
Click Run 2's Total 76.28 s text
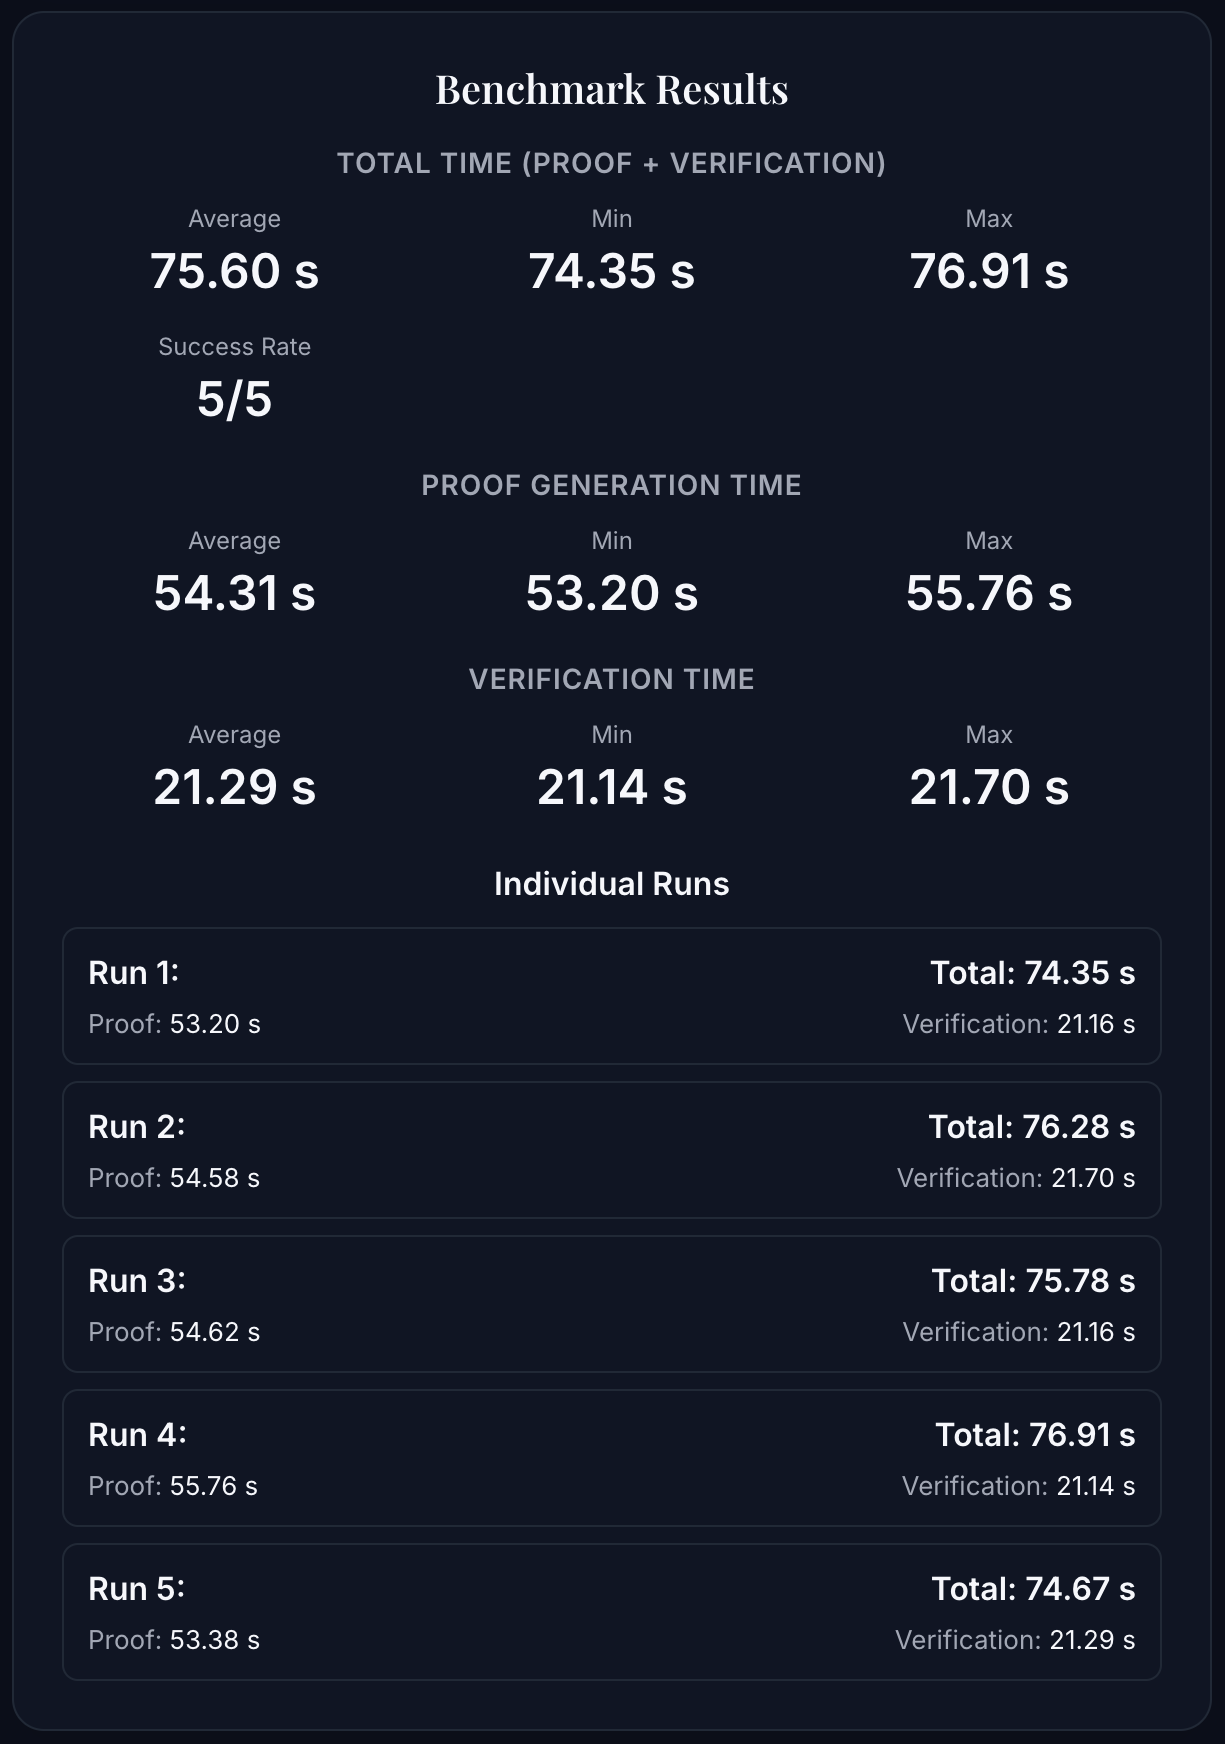click(x=1031, y=1127)
